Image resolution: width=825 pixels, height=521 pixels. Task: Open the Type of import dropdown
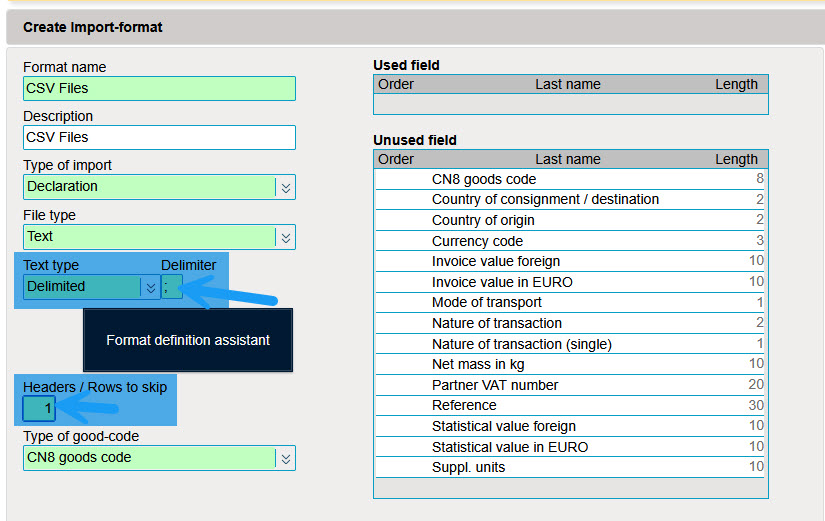tap(159, 187)
